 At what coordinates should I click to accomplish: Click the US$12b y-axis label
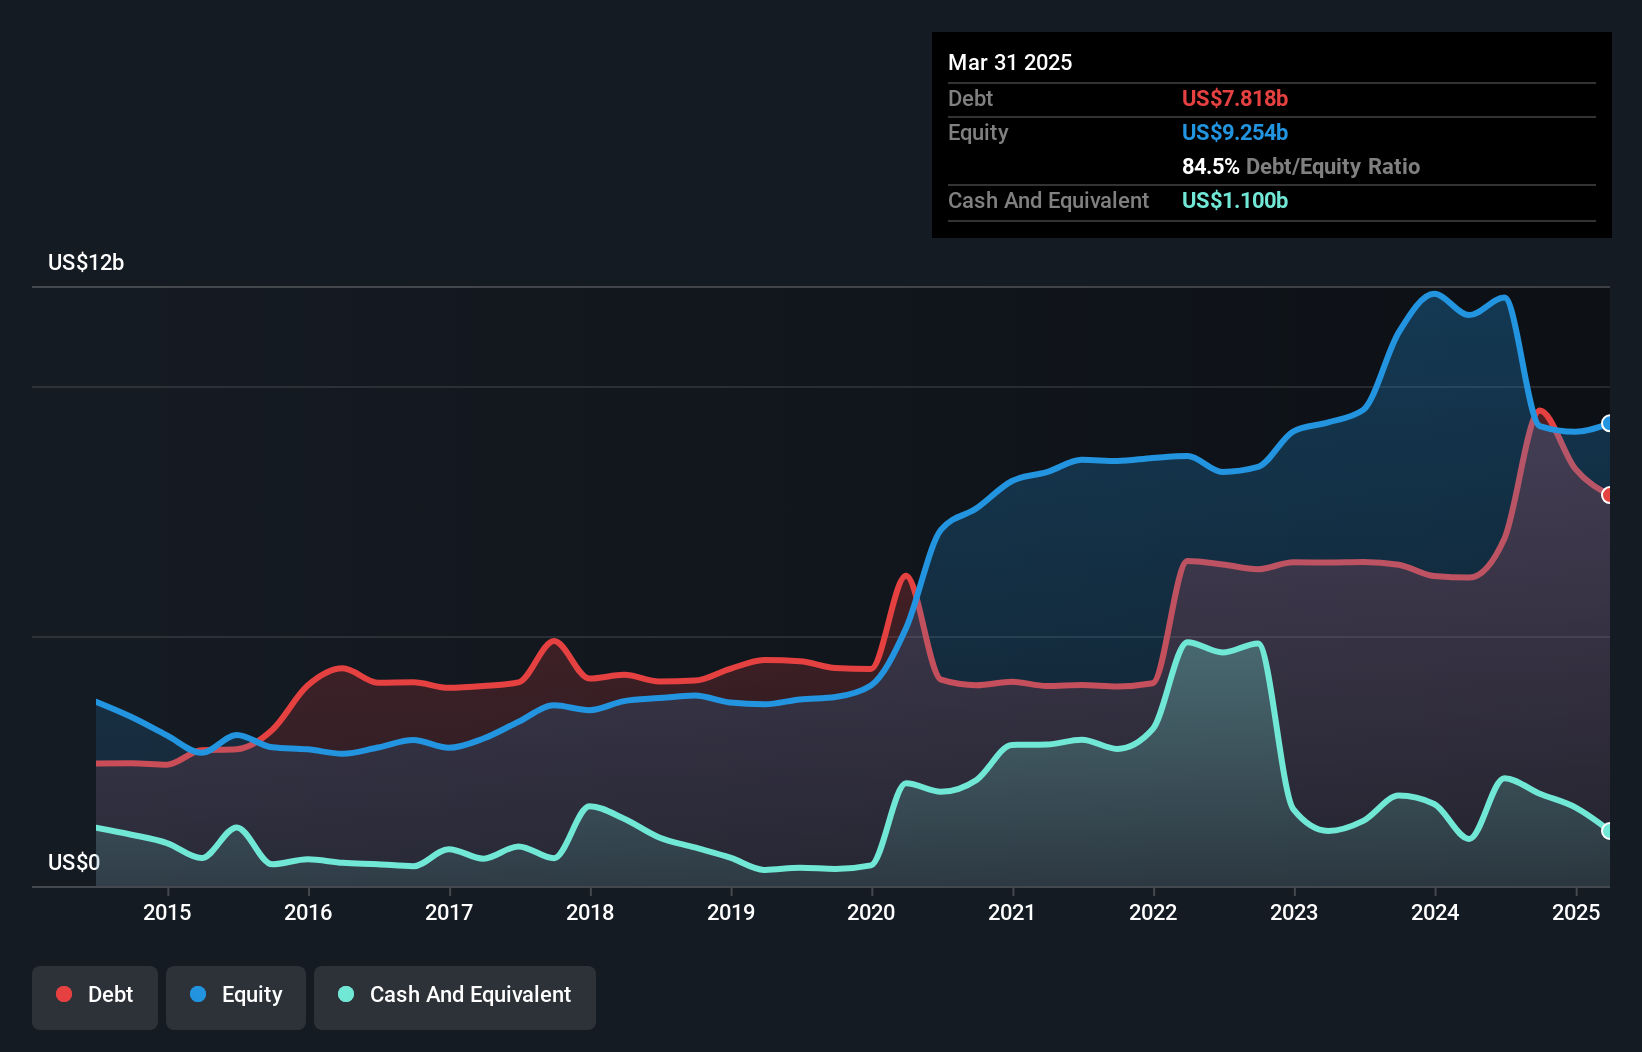(86, 262)
